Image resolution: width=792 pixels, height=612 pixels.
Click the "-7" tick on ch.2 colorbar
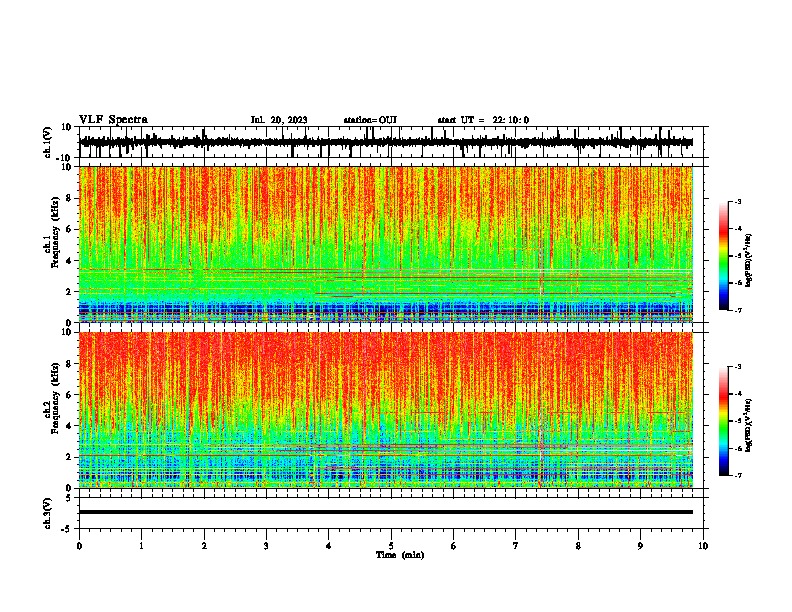click(x=737, y=475)
